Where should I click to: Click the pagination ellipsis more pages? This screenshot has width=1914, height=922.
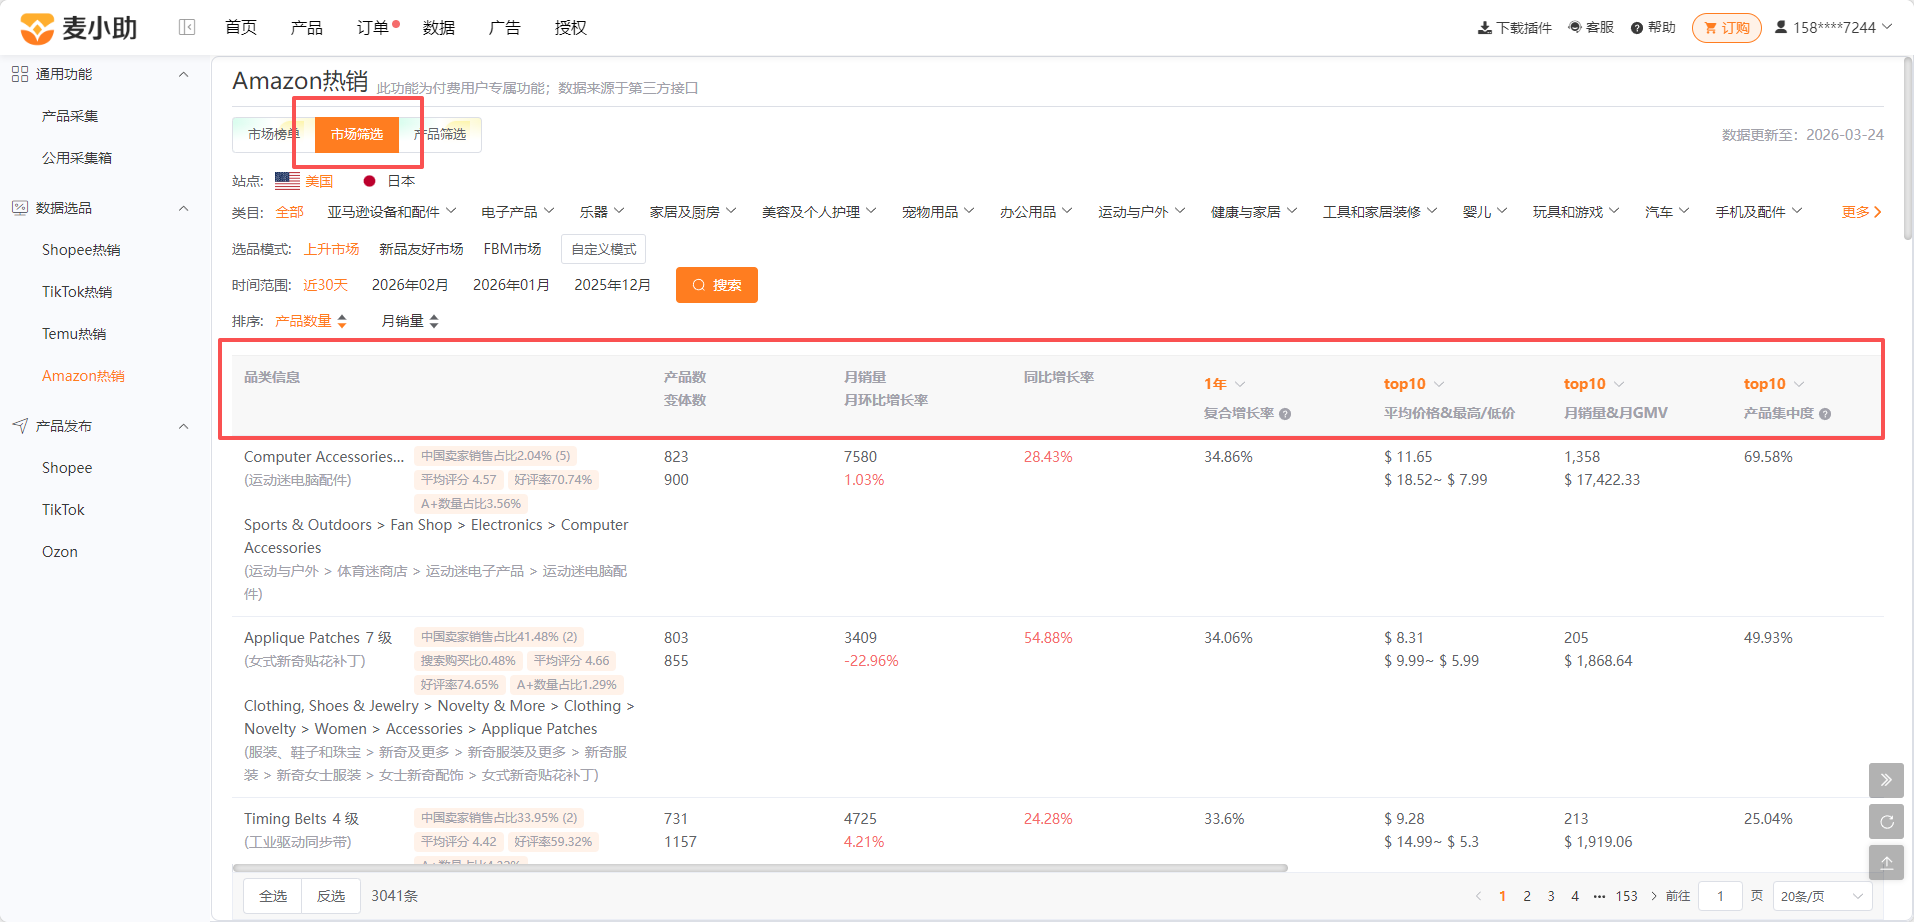tap(1599, 896)
